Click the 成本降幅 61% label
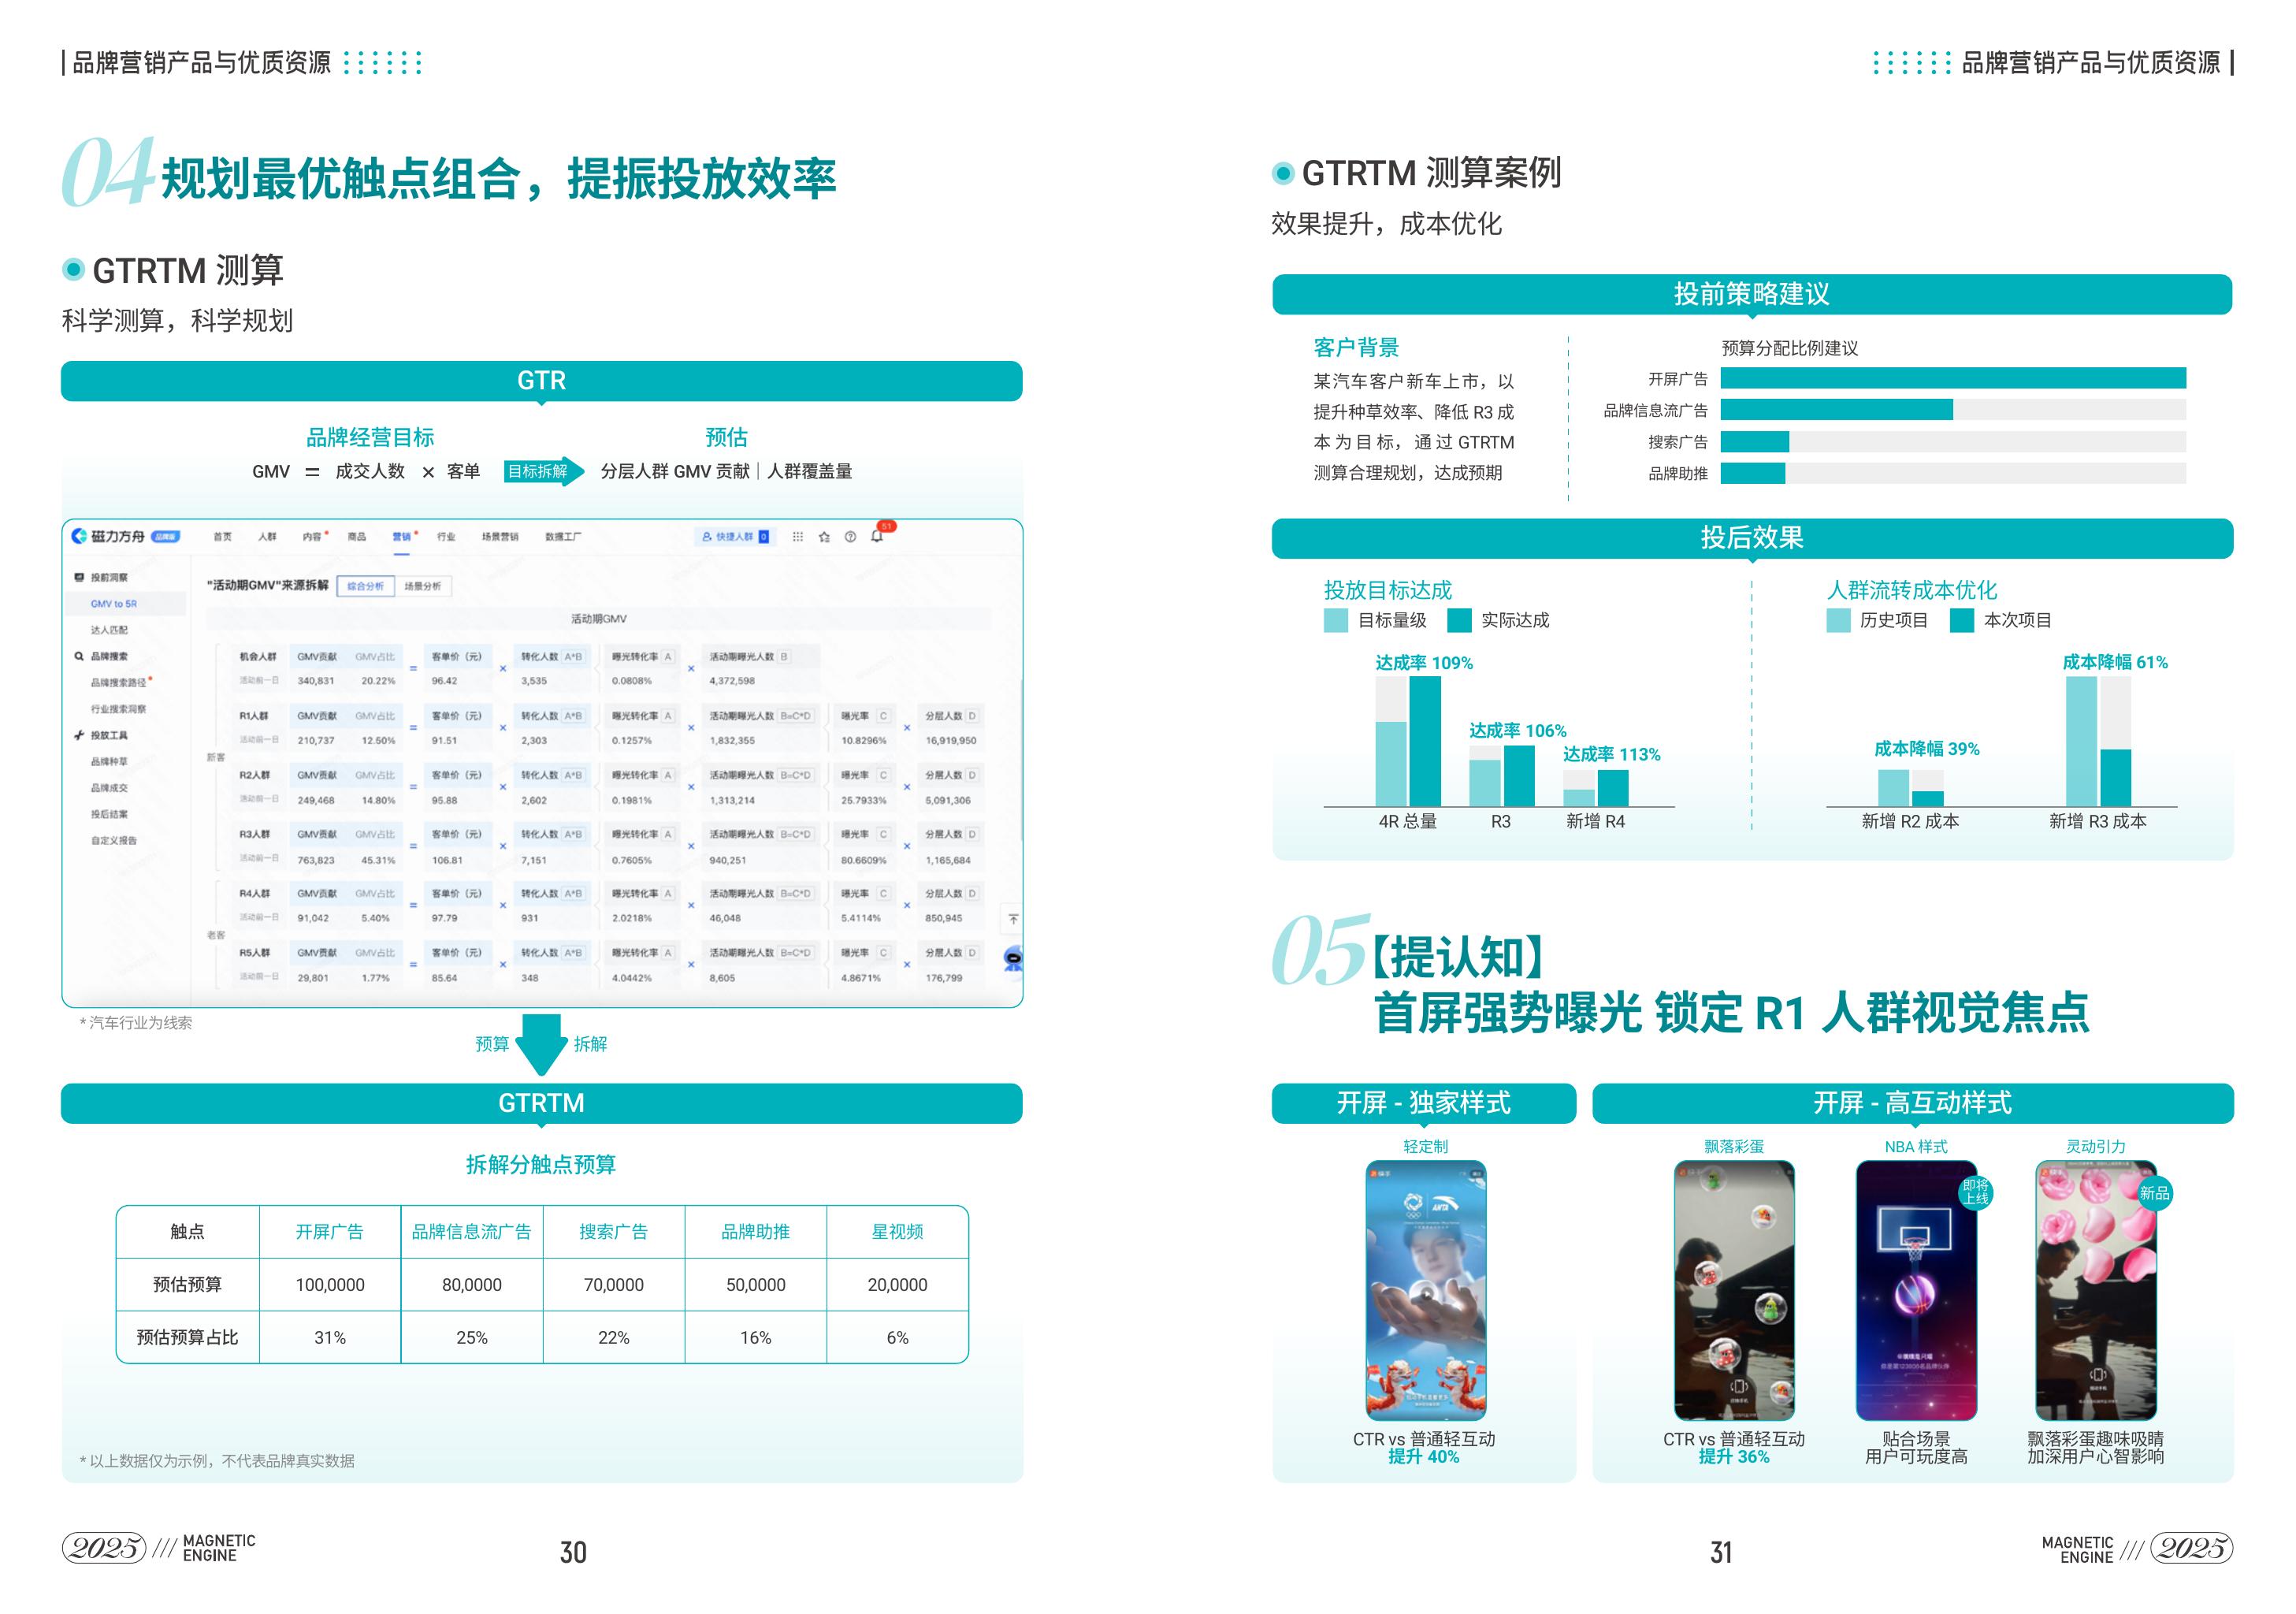 click(2115, 662)
